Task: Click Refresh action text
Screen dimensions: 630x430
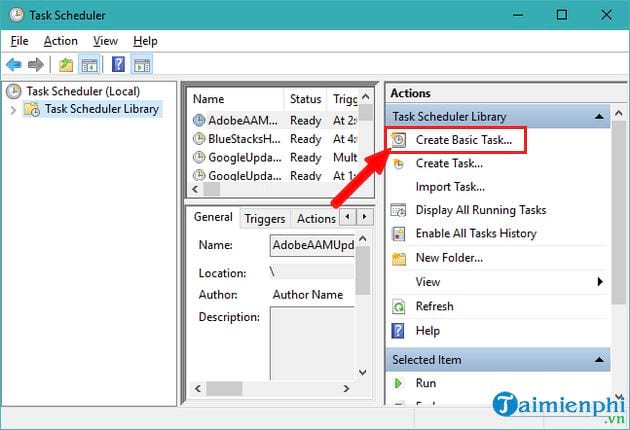Action: coord(434,307)
